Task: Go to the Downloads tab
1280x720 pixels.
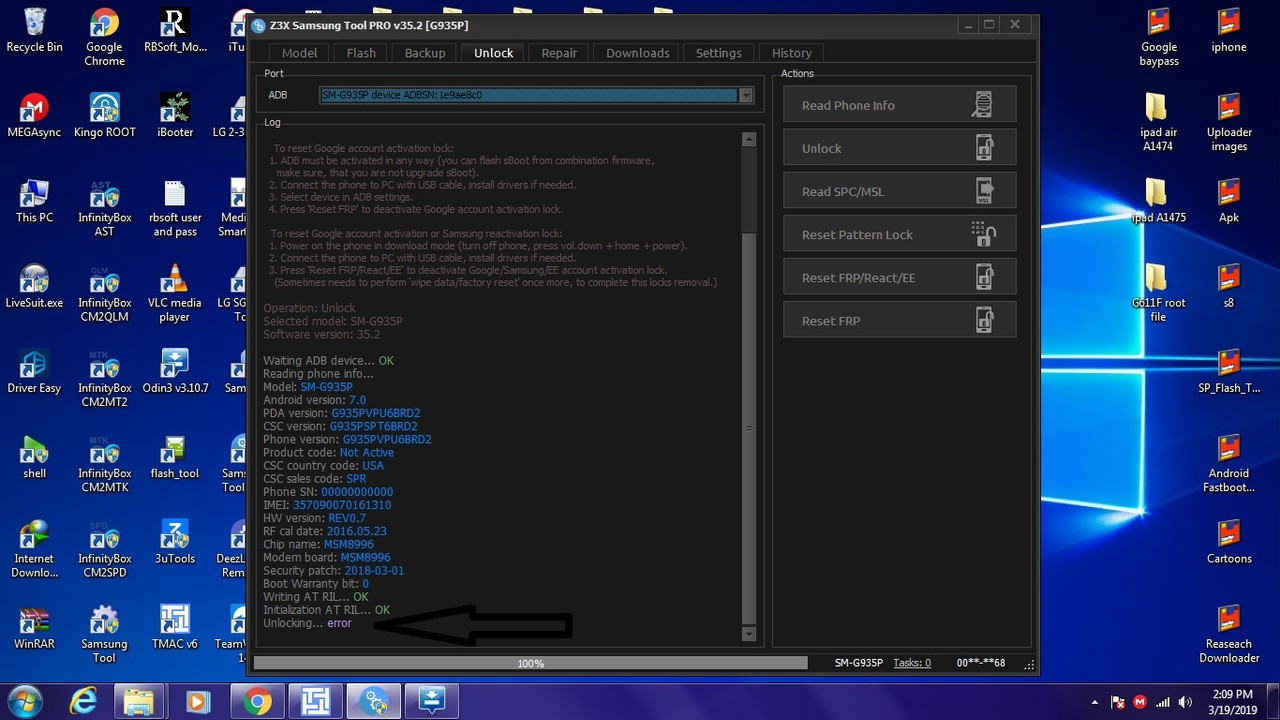Action: (637, 53)
